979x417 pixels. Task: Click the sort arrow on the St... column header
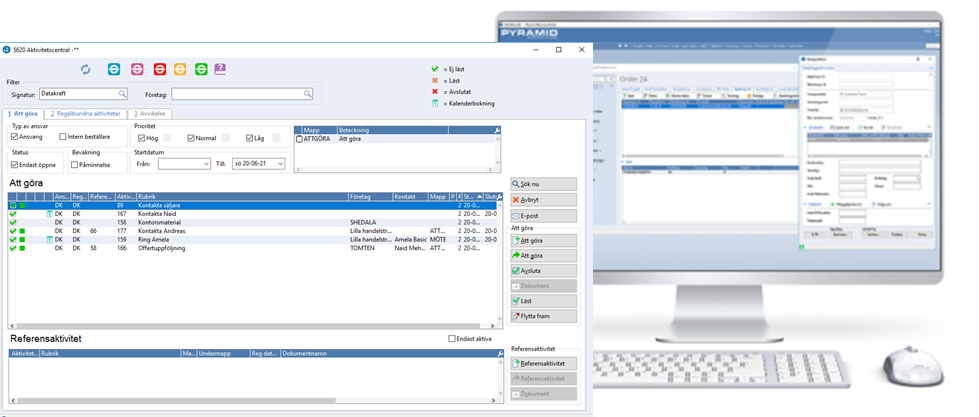479,197
